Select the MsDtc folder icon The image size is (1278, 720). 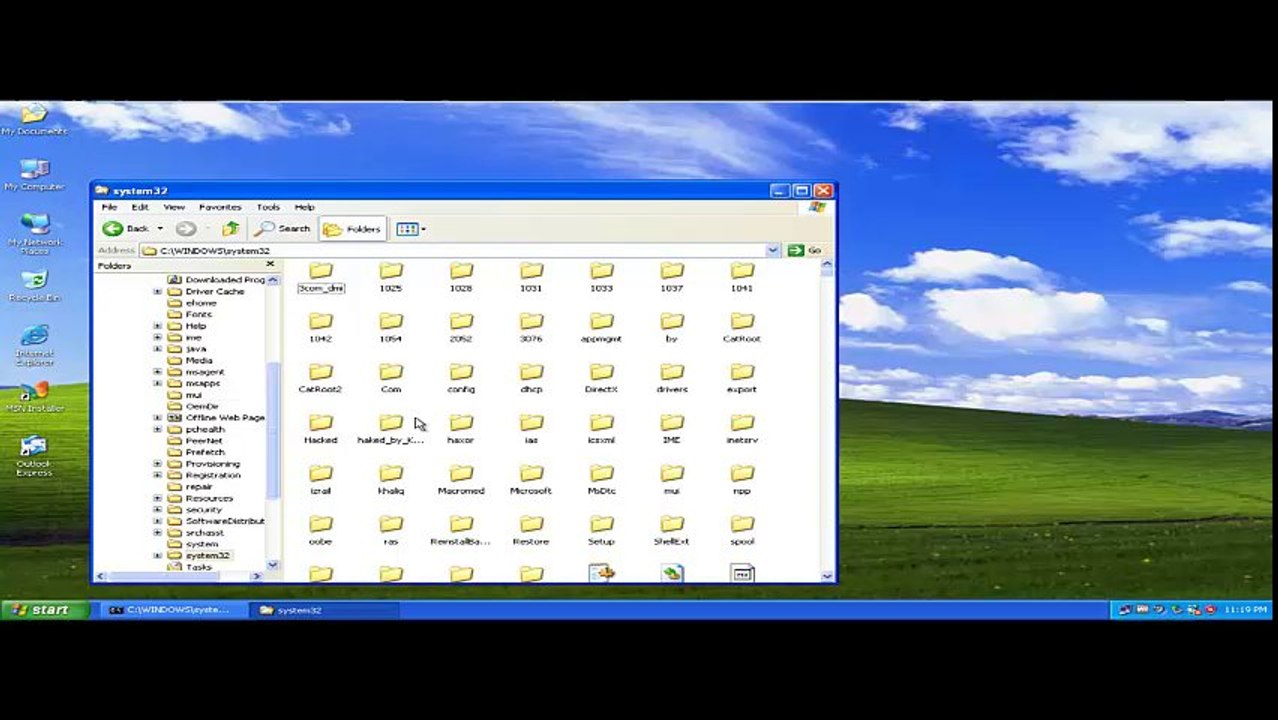[x=601, y=474]
